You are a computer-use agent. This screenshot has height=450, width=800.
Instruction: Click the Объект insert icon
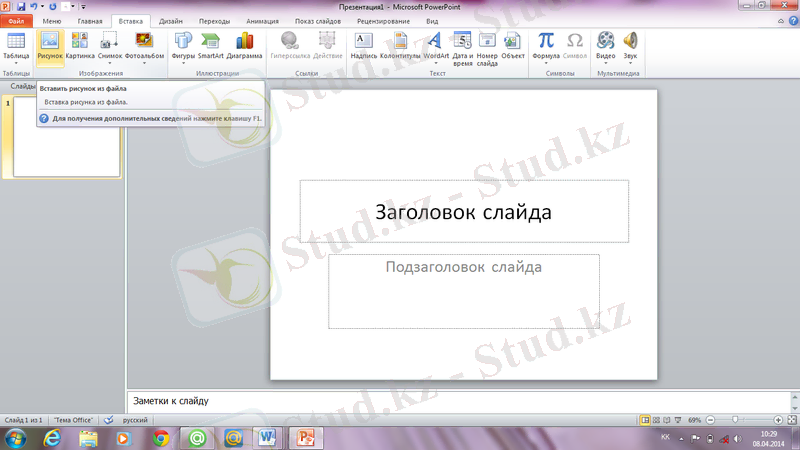[513, 45]
